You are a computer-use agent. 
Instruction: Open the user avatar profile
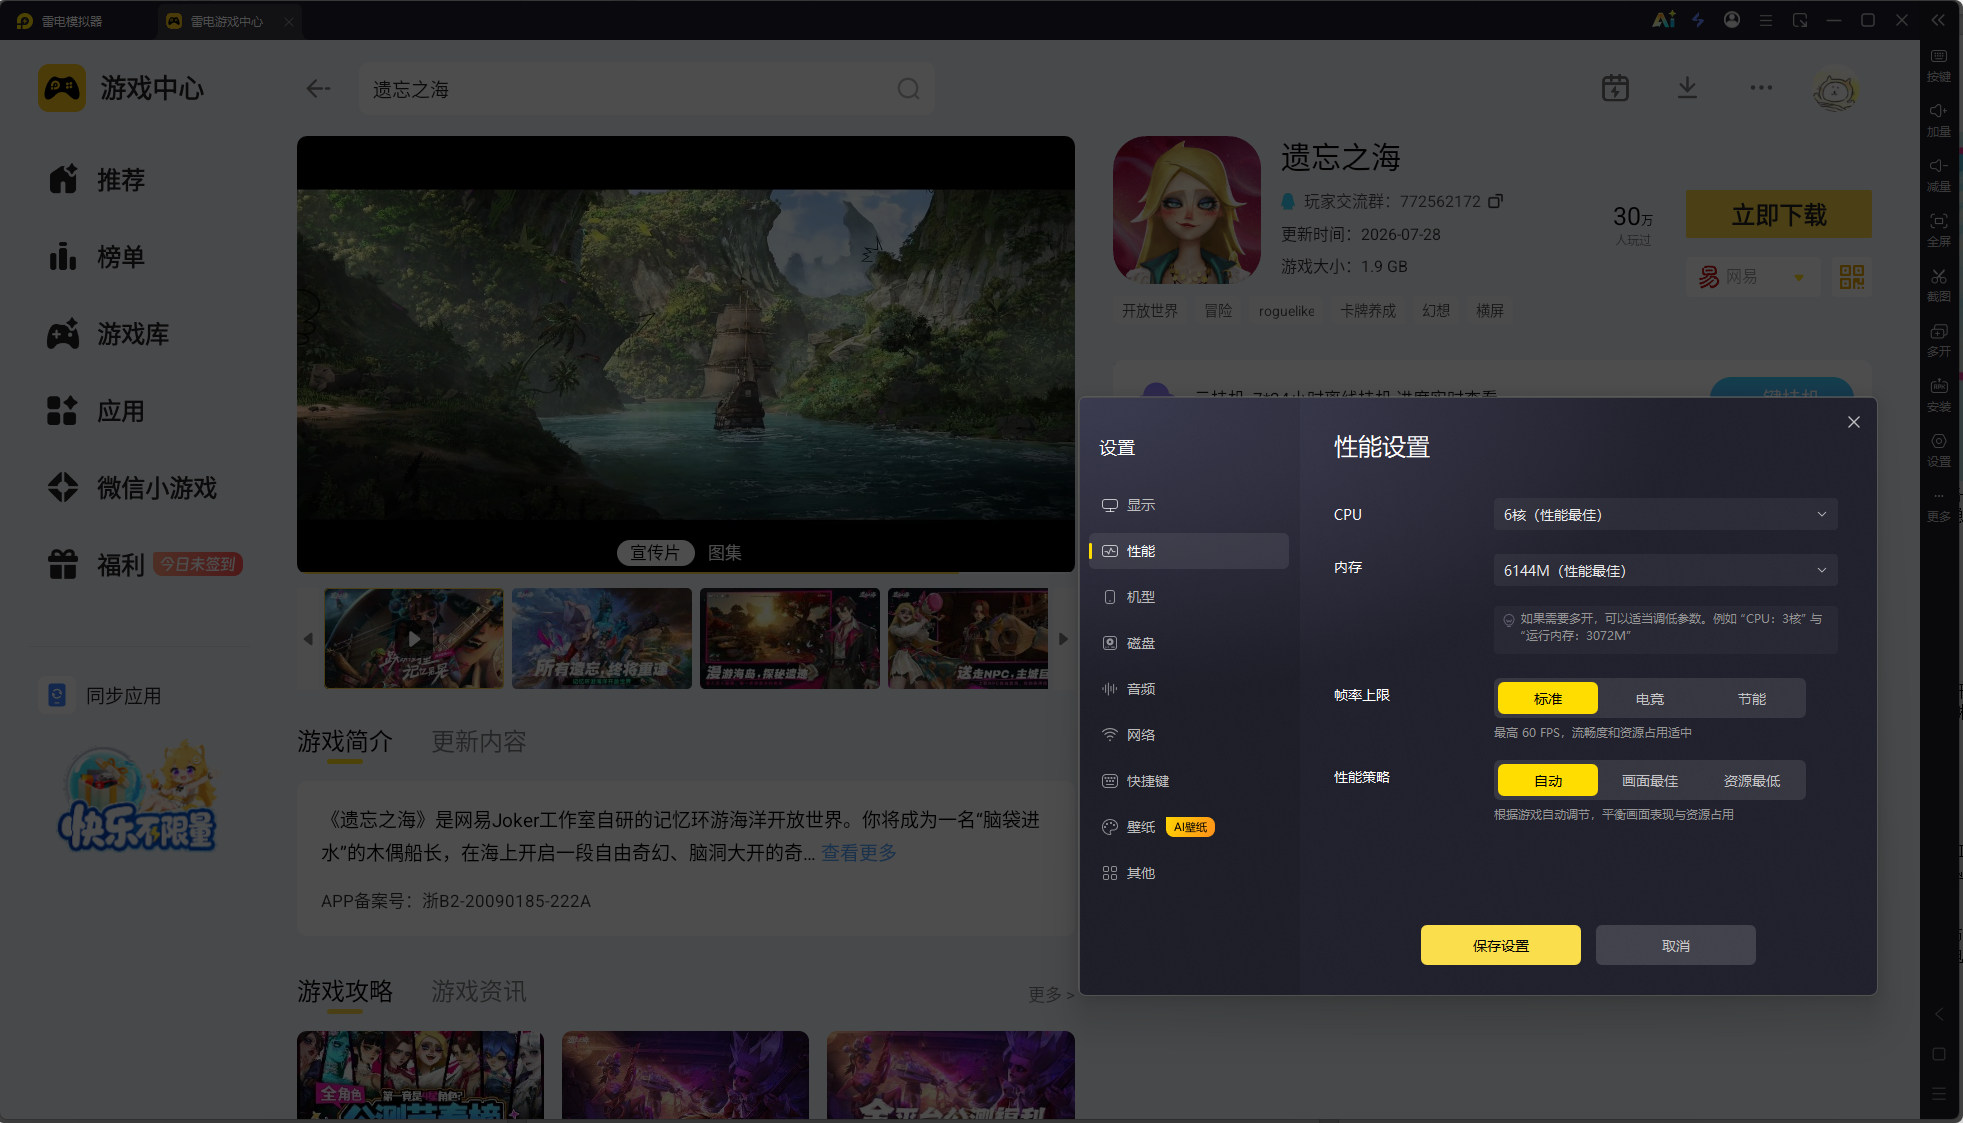click(1835, 90)
